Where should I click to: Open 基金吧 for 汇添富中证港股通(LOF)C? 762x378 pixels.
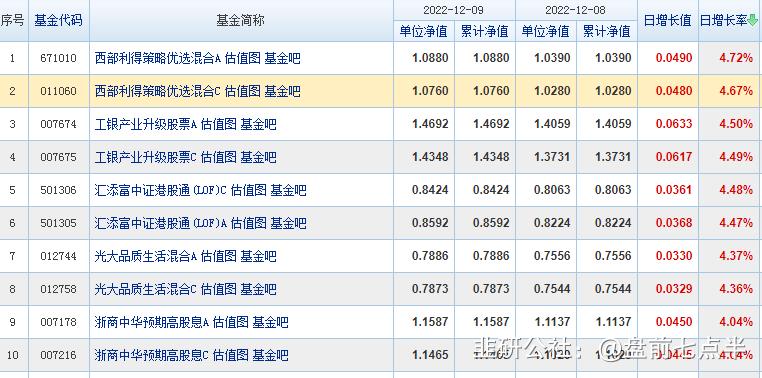[289, 190]
